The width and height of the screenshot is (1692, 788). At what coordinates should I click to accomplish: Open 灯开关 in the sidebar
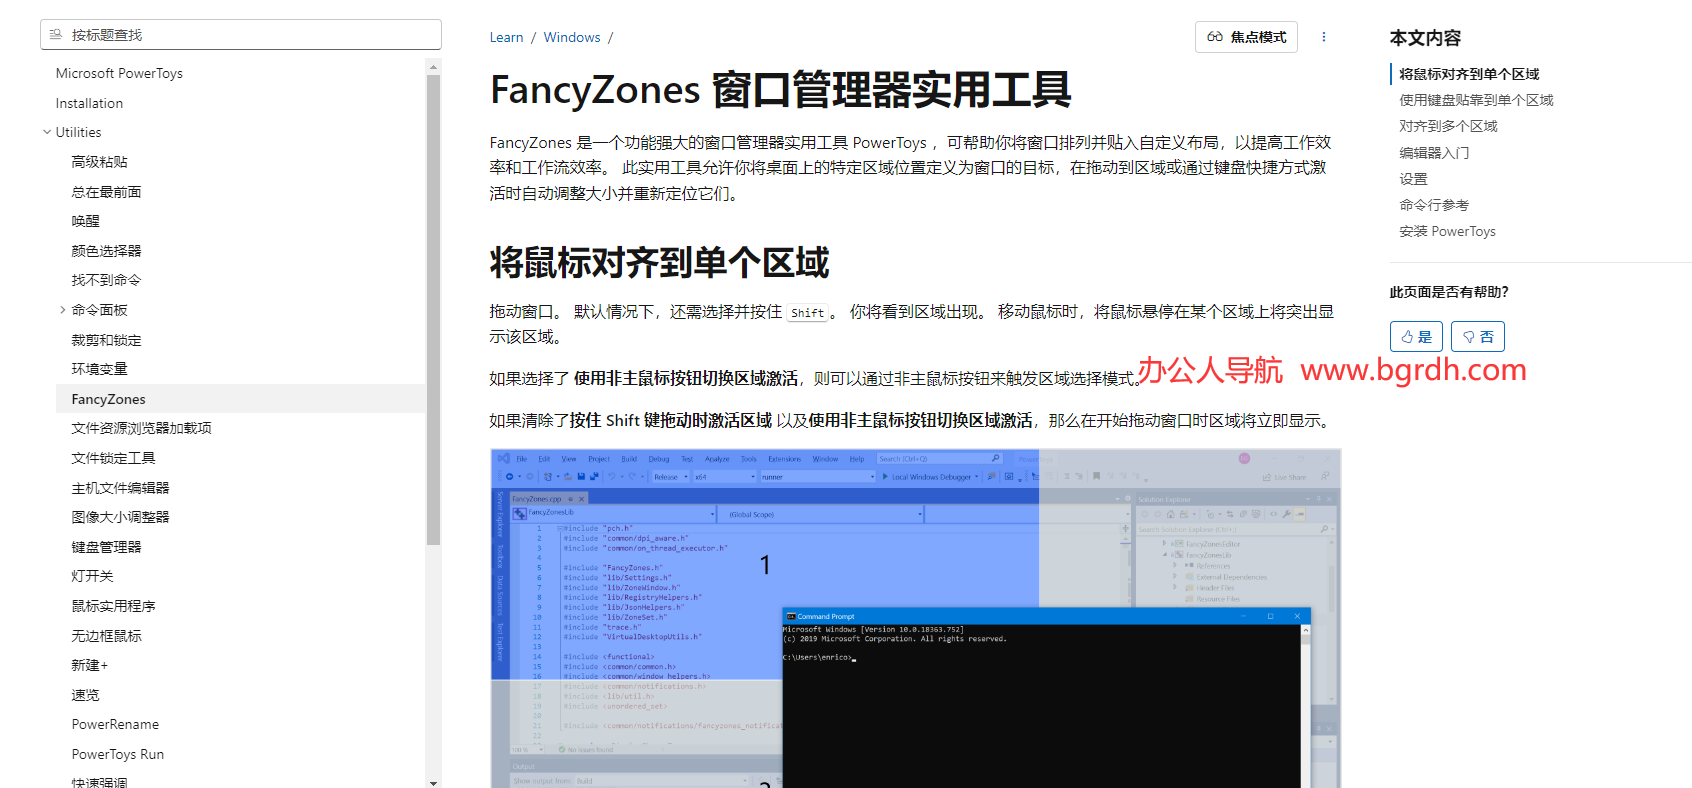[x=92, y=576]
